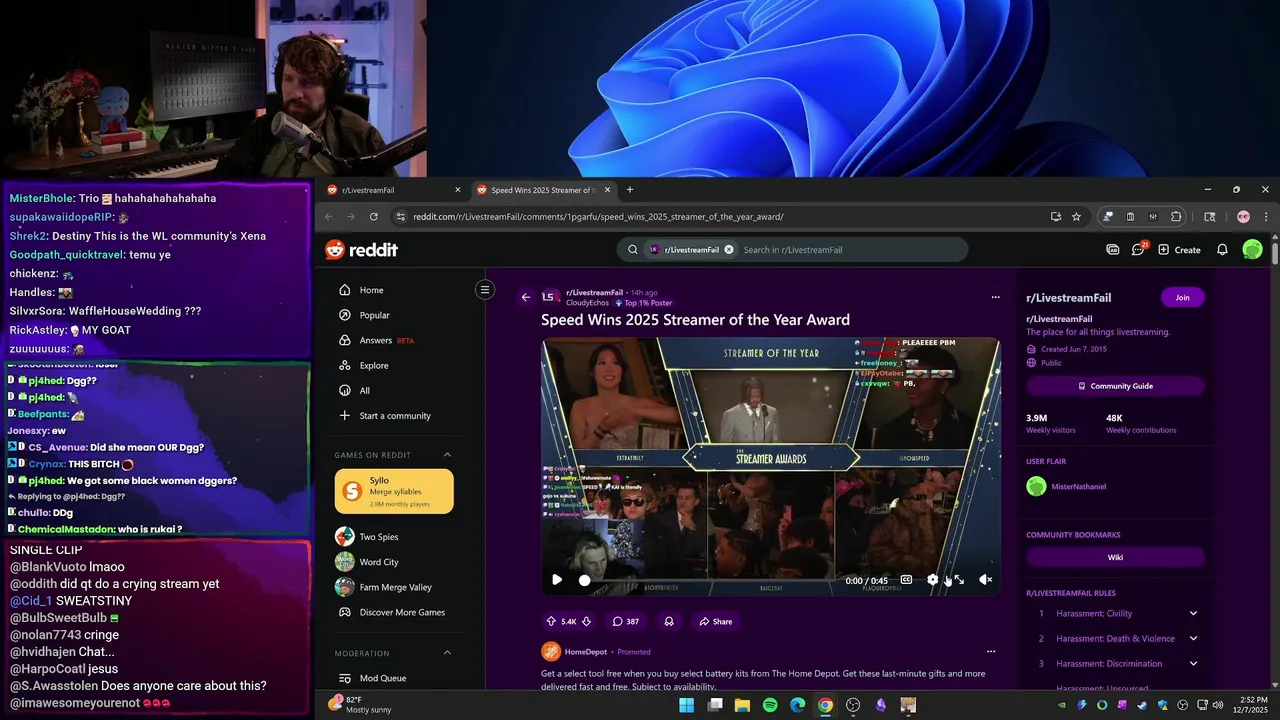The height and width of the screenshot is (720, 1280).
Task: Expand rule 3 Harassment: Discrimination
Action: pos(1193,663)
